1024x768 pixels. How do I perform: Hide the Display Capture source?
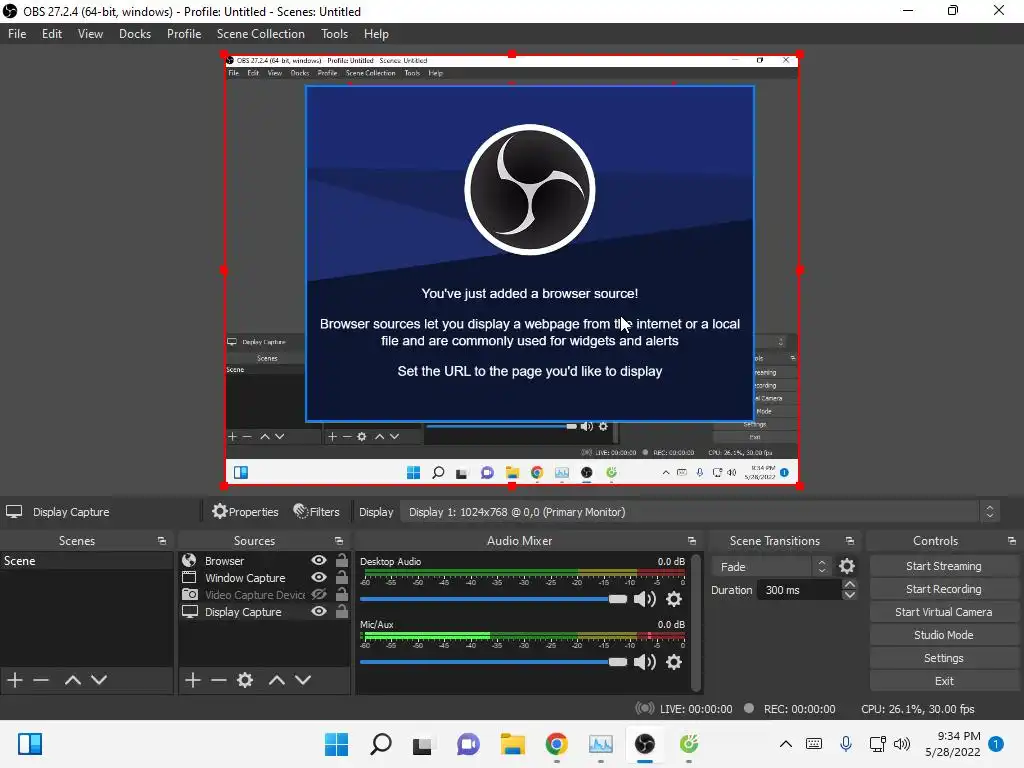tap(319, 611)
